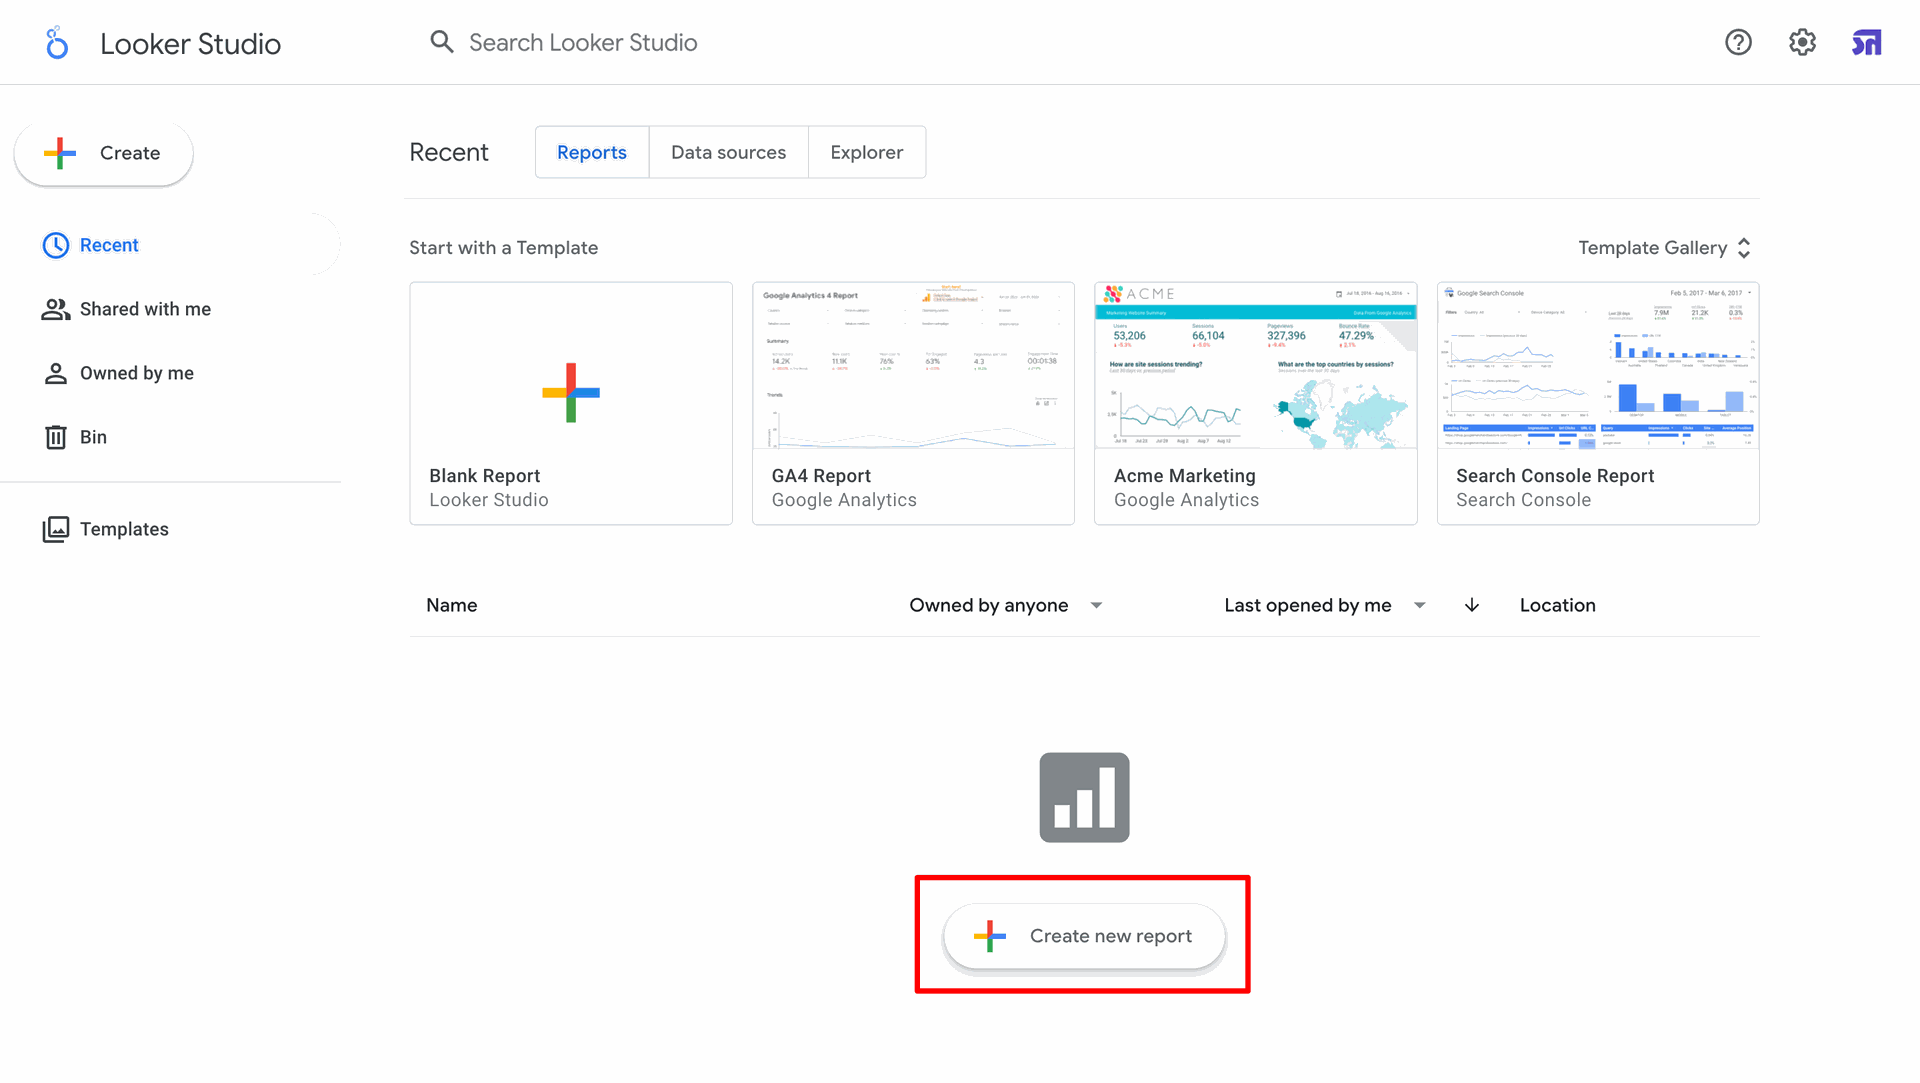
Task: Click the Bin trash icon
Action: tap(56, 437)
